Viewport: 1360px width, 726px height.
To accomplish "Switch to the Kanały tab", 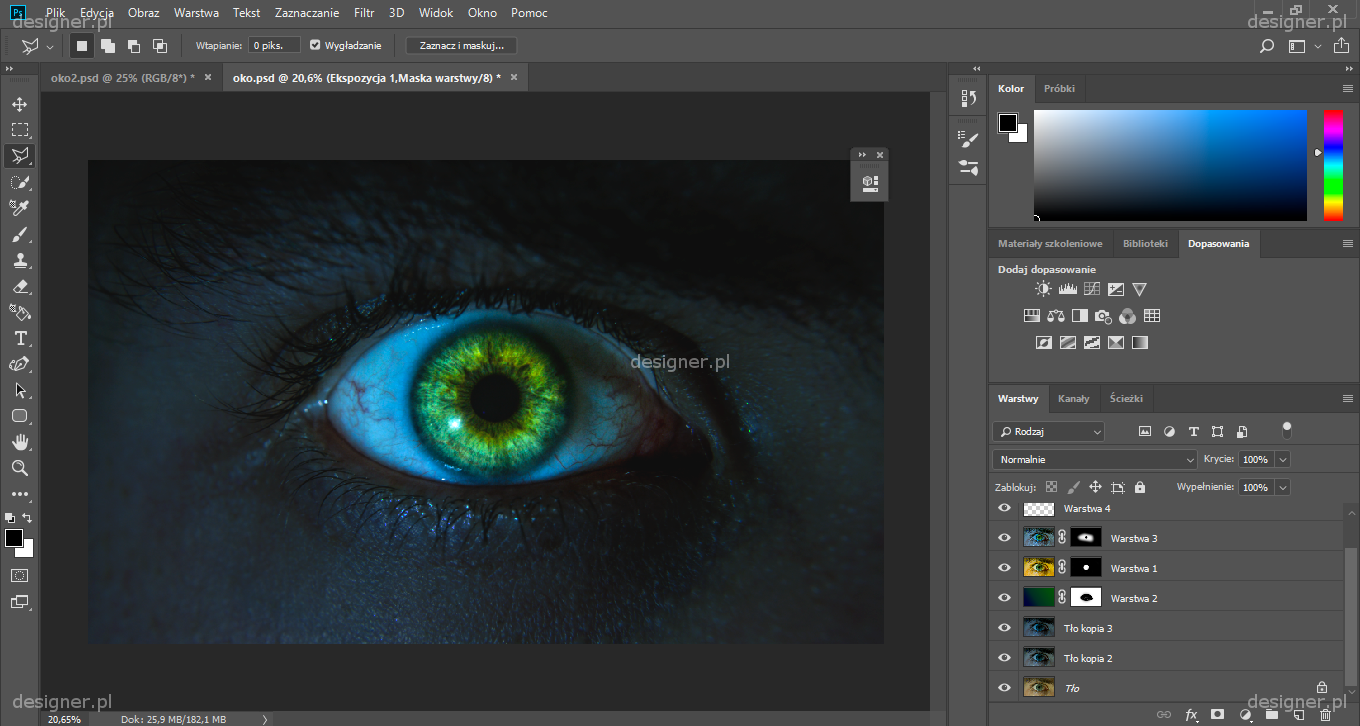I will click(1073, 399).
